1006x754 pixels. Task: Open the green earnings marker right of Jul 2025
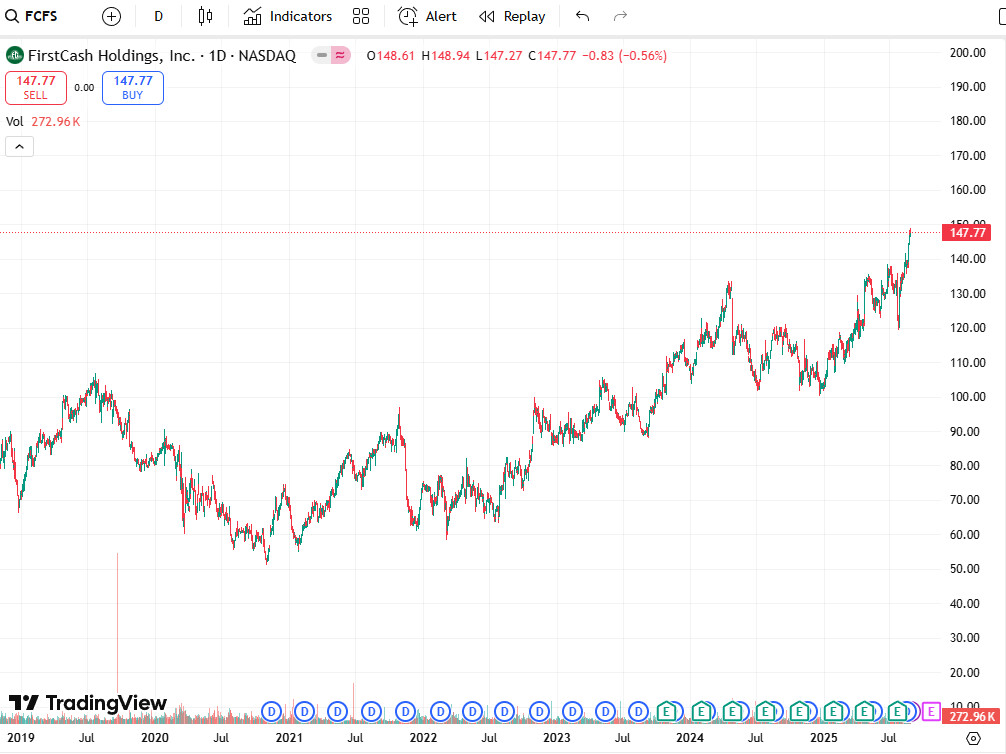click(x=898, y=712)
